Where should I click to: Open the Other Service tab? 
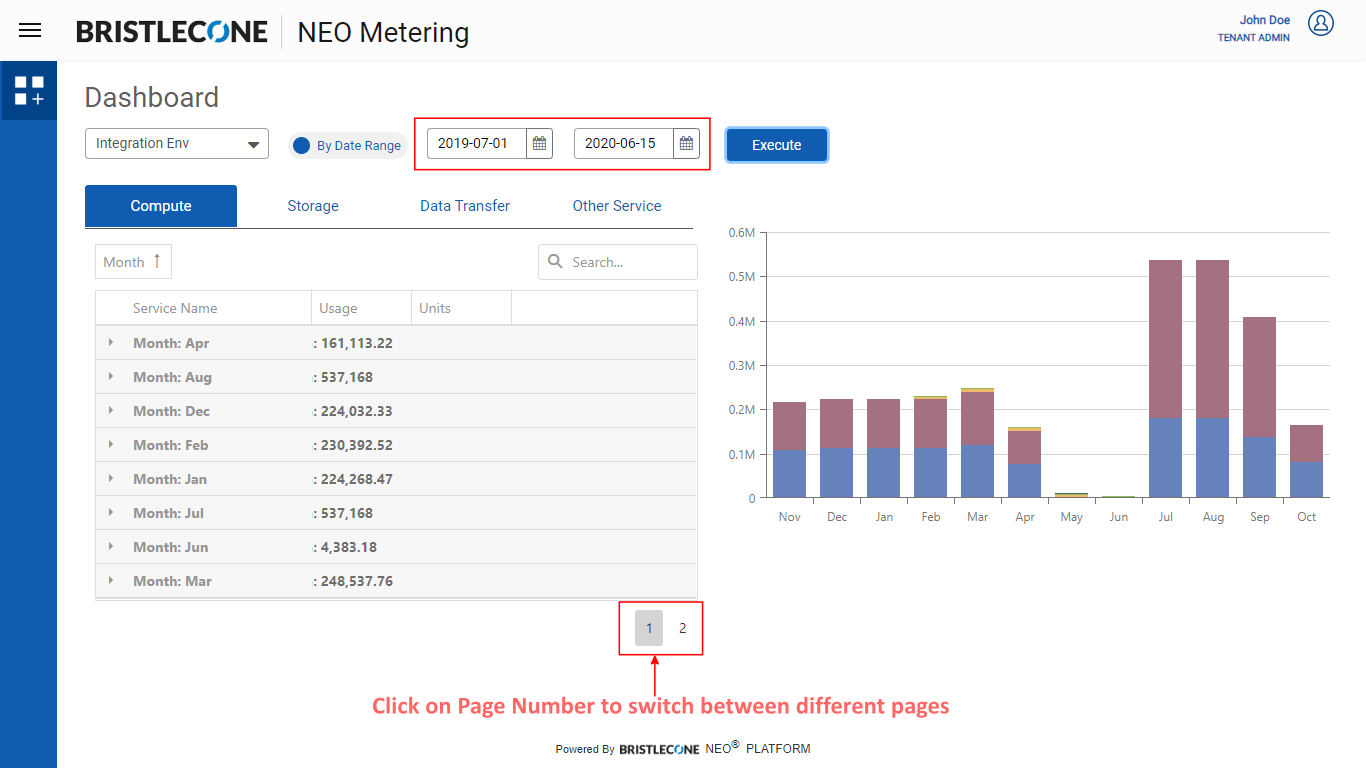coord(617,206)
